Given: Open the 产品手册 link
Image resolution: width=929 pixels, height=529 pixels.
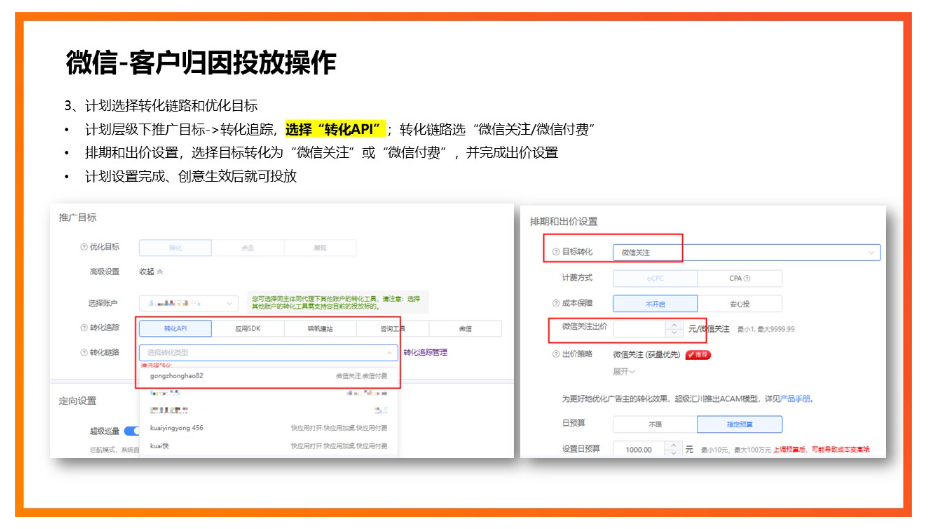Looking at the screenshot, I should point(796,399).
